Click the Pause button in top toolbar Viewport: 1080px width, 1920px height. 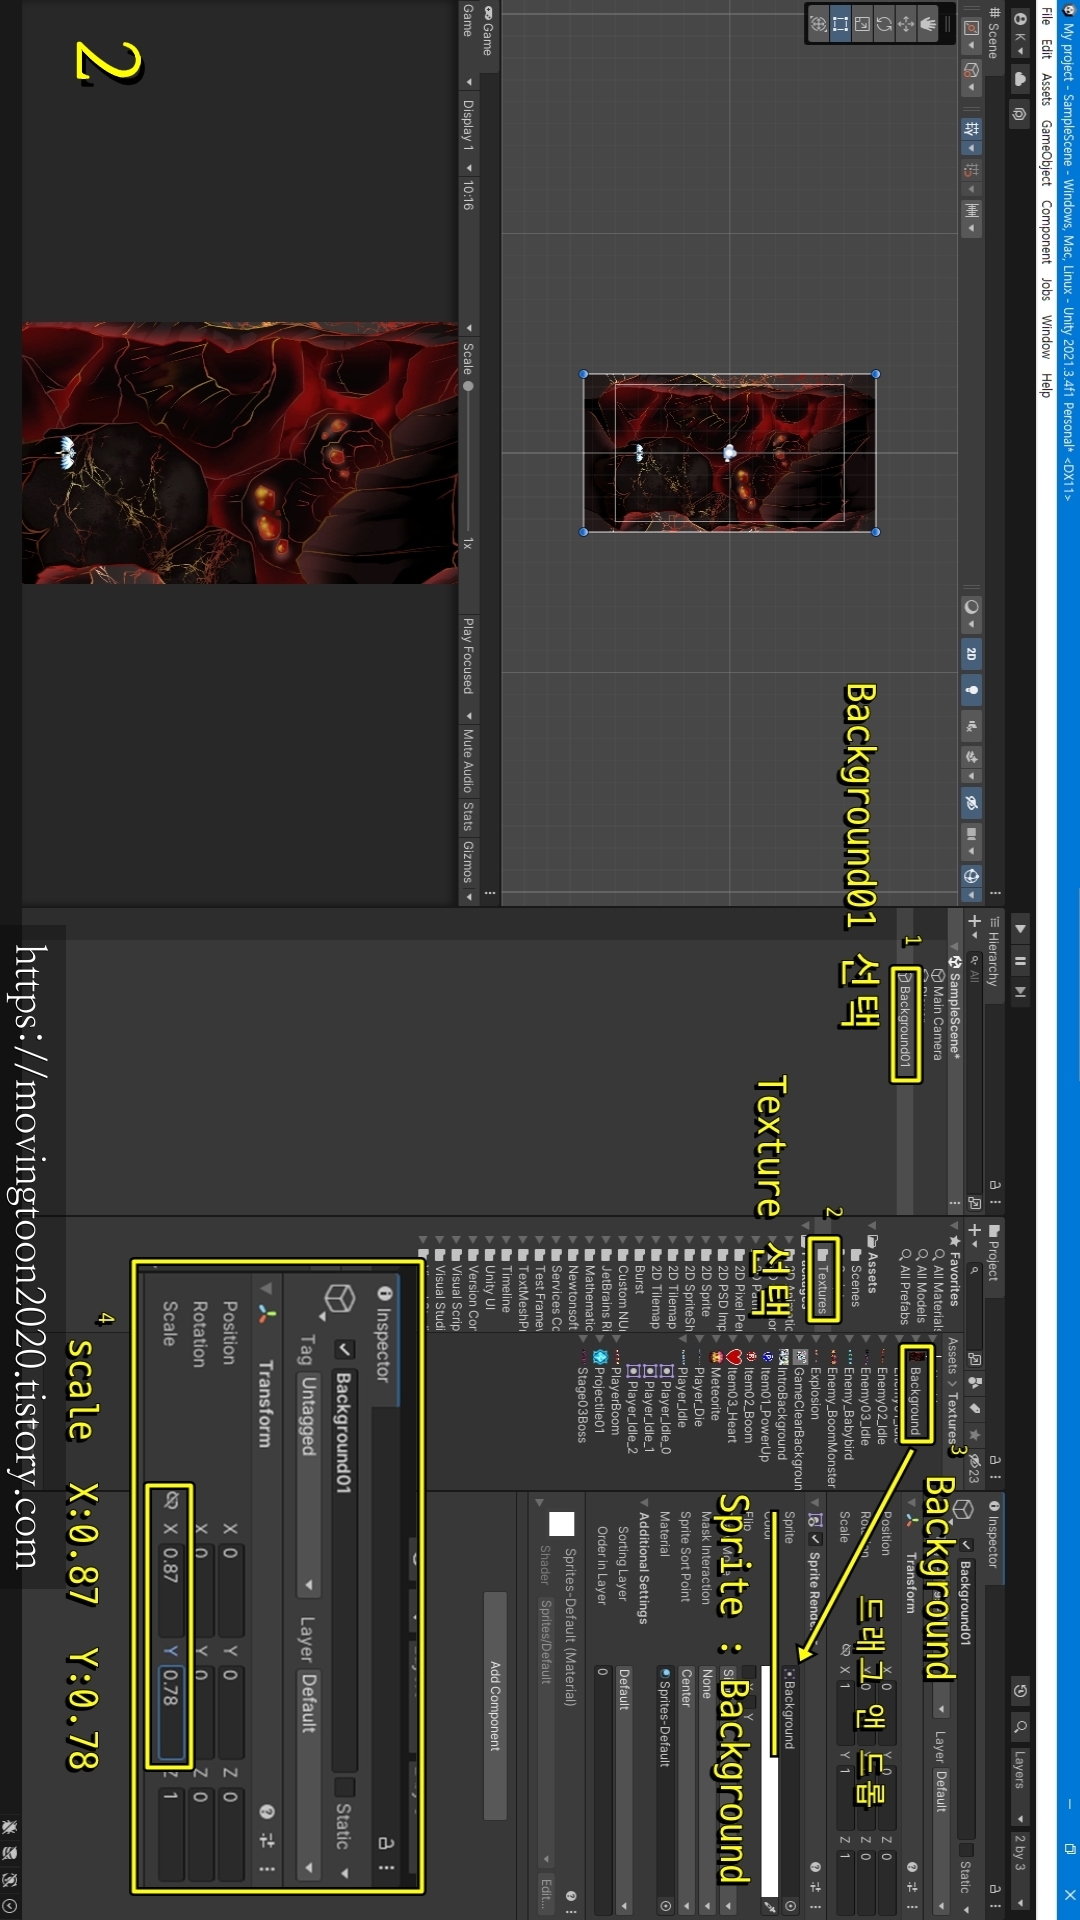point(1020,961)
